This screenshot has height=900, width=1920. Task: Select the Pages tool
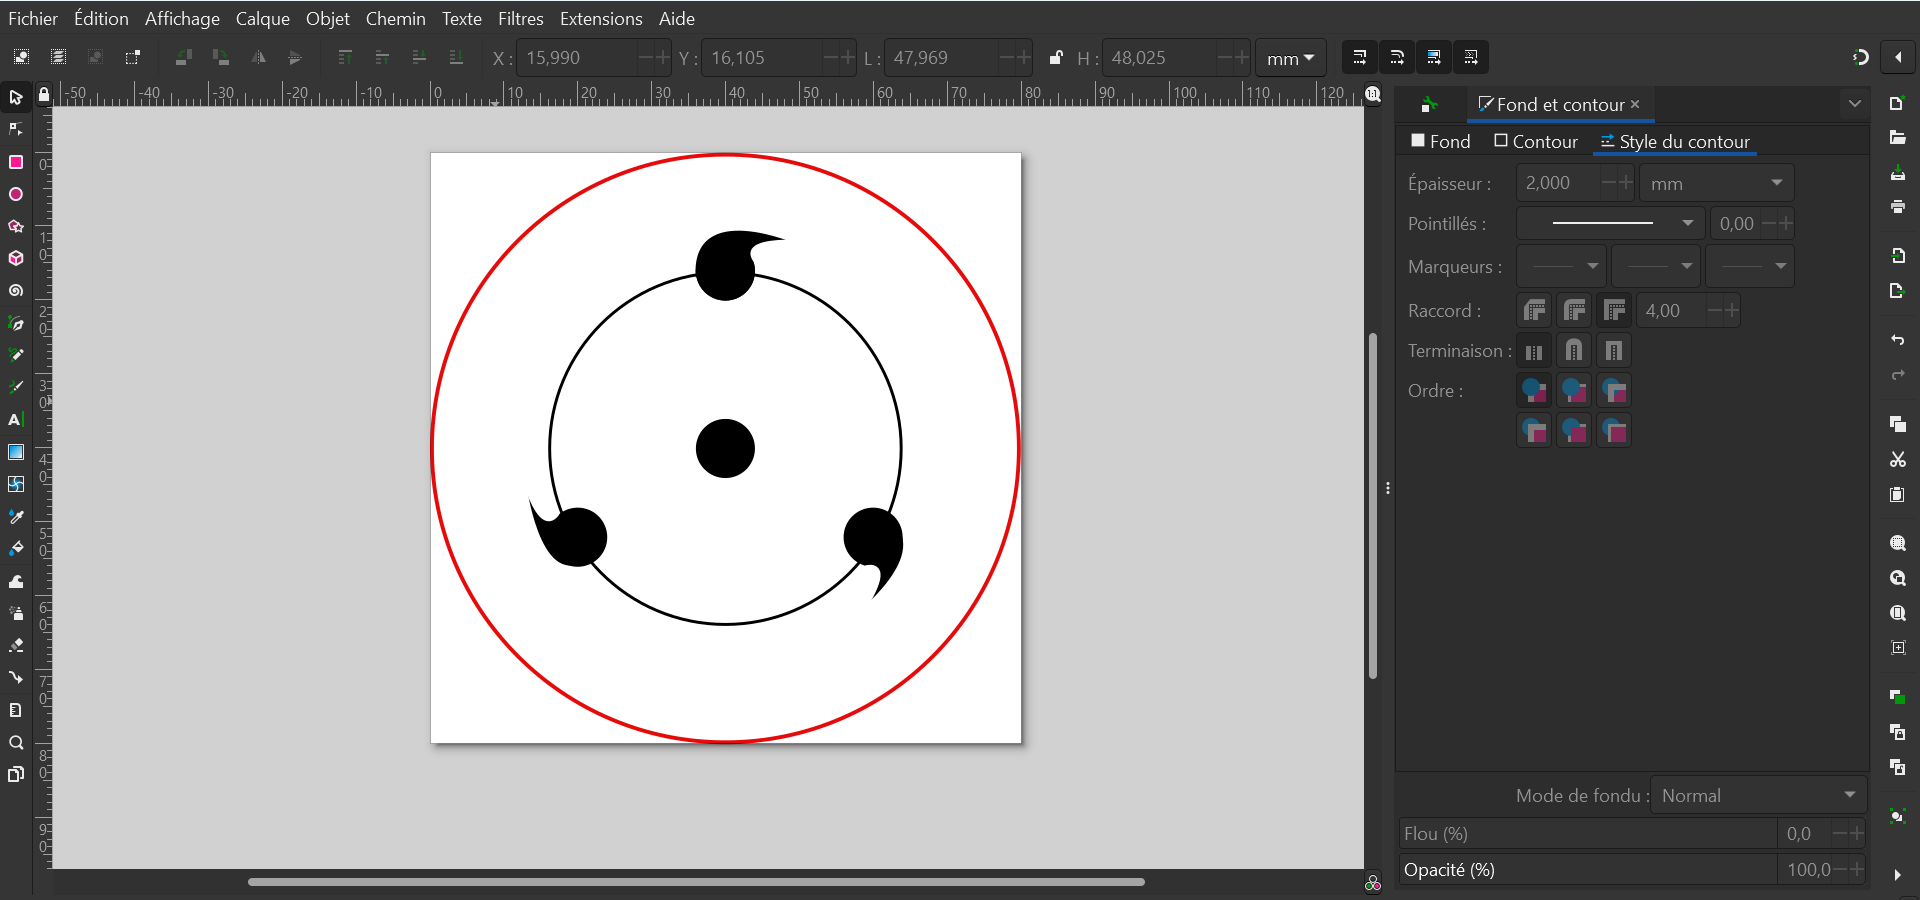pyautogui.click(x=16, y=774)
